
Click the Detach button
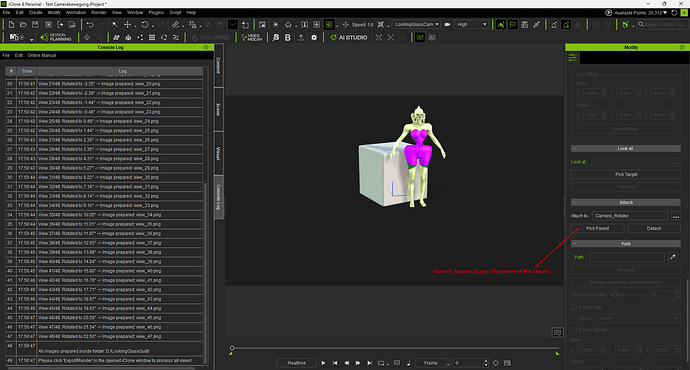pos(654,228)
